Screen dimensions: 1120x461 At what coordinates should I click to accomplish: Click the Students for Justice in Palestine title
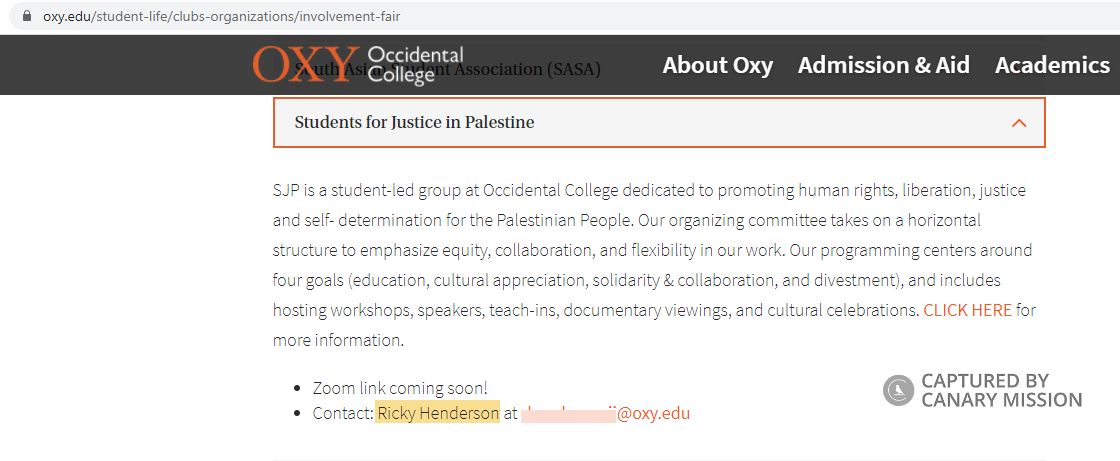[x=414, y=122]
